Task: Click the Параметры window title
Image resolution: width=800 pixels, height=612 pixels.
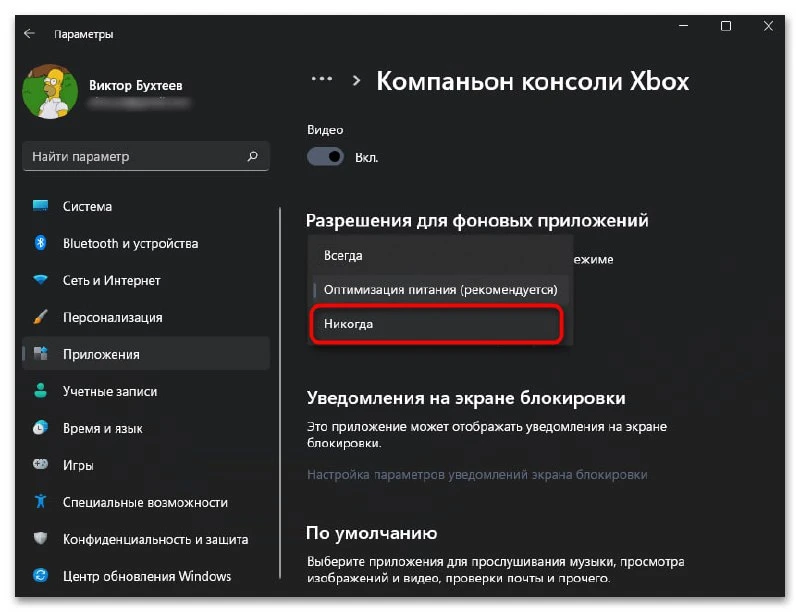Action: click(x=84, y=34)
